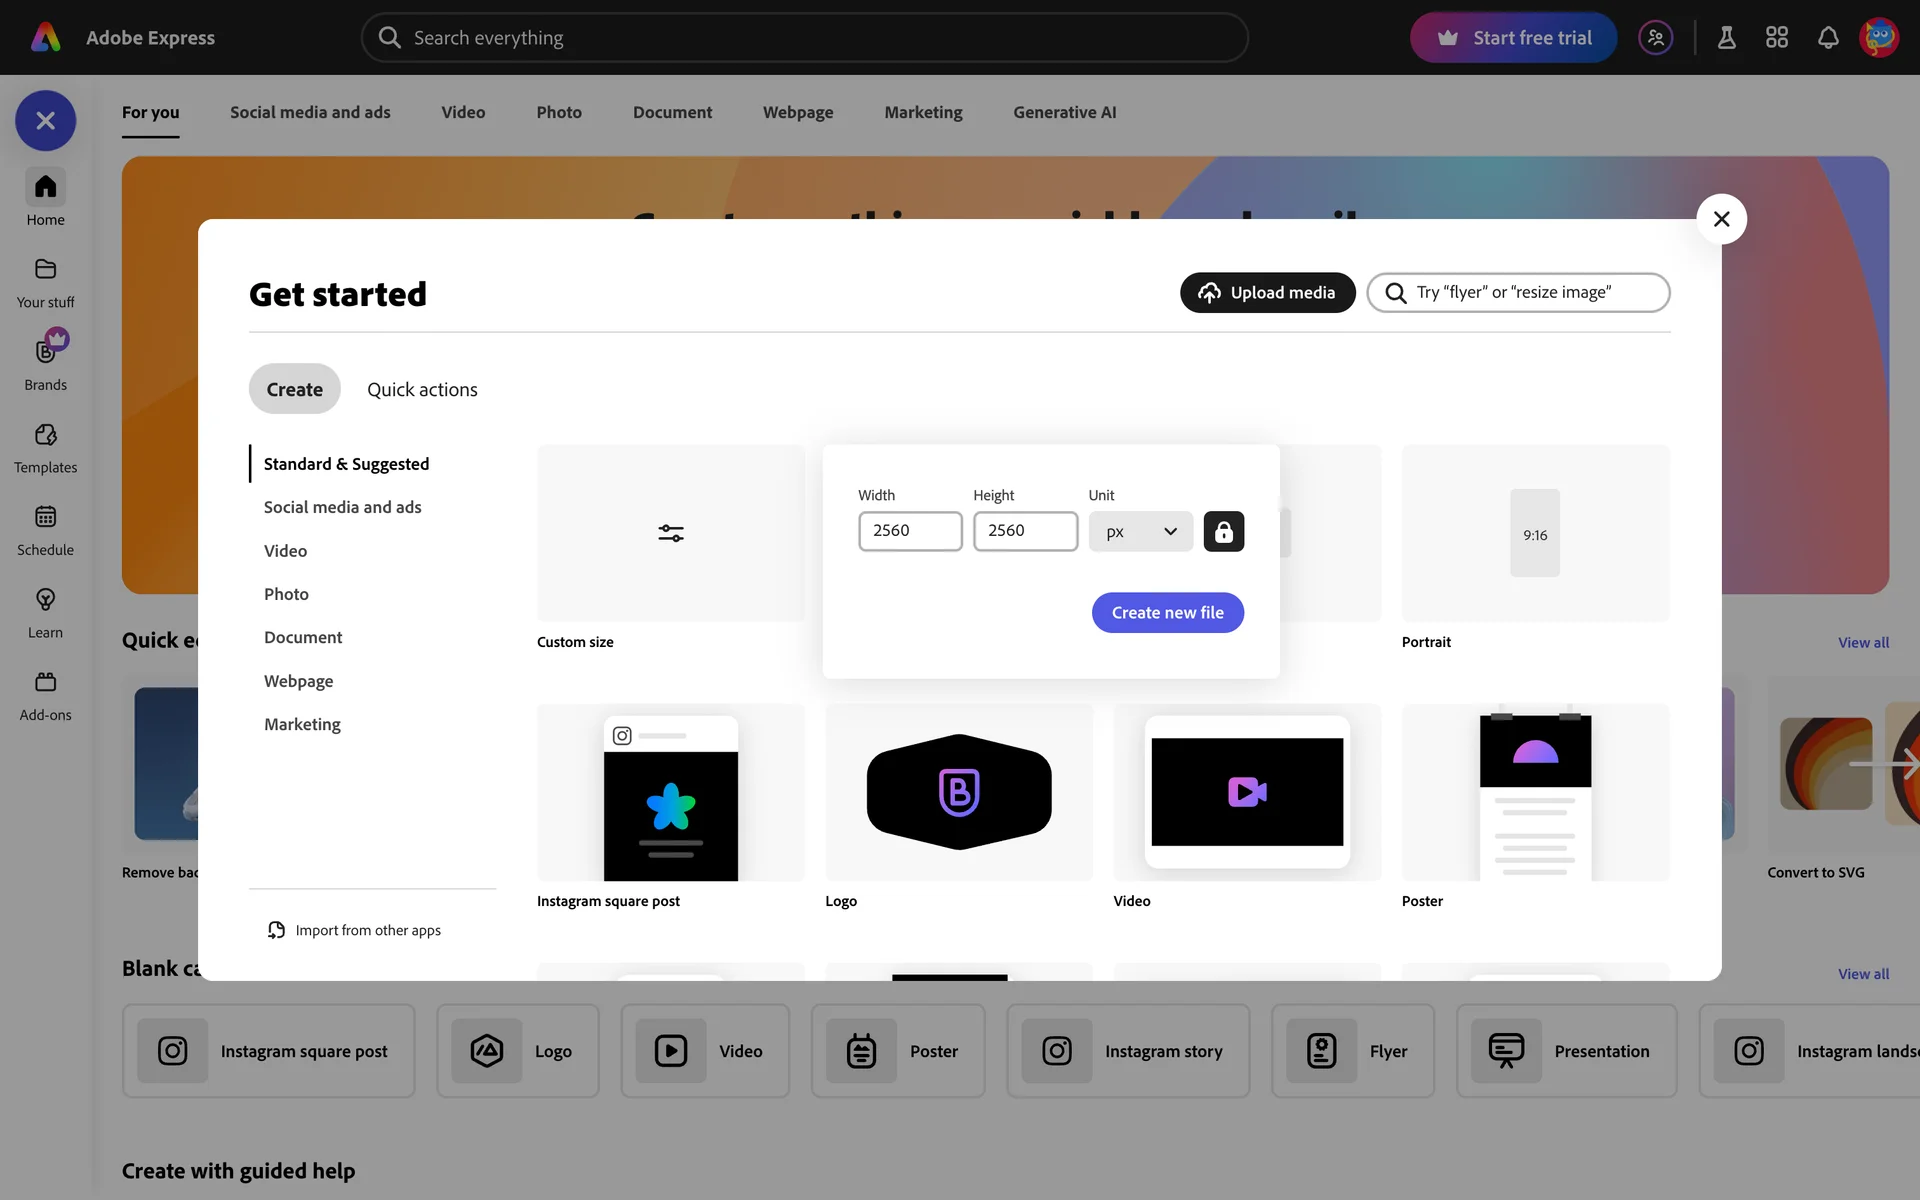Click the Custom size sliders icon
Image resolution: width=1920 pixels, height=1200 pixels.
point(671,533)
